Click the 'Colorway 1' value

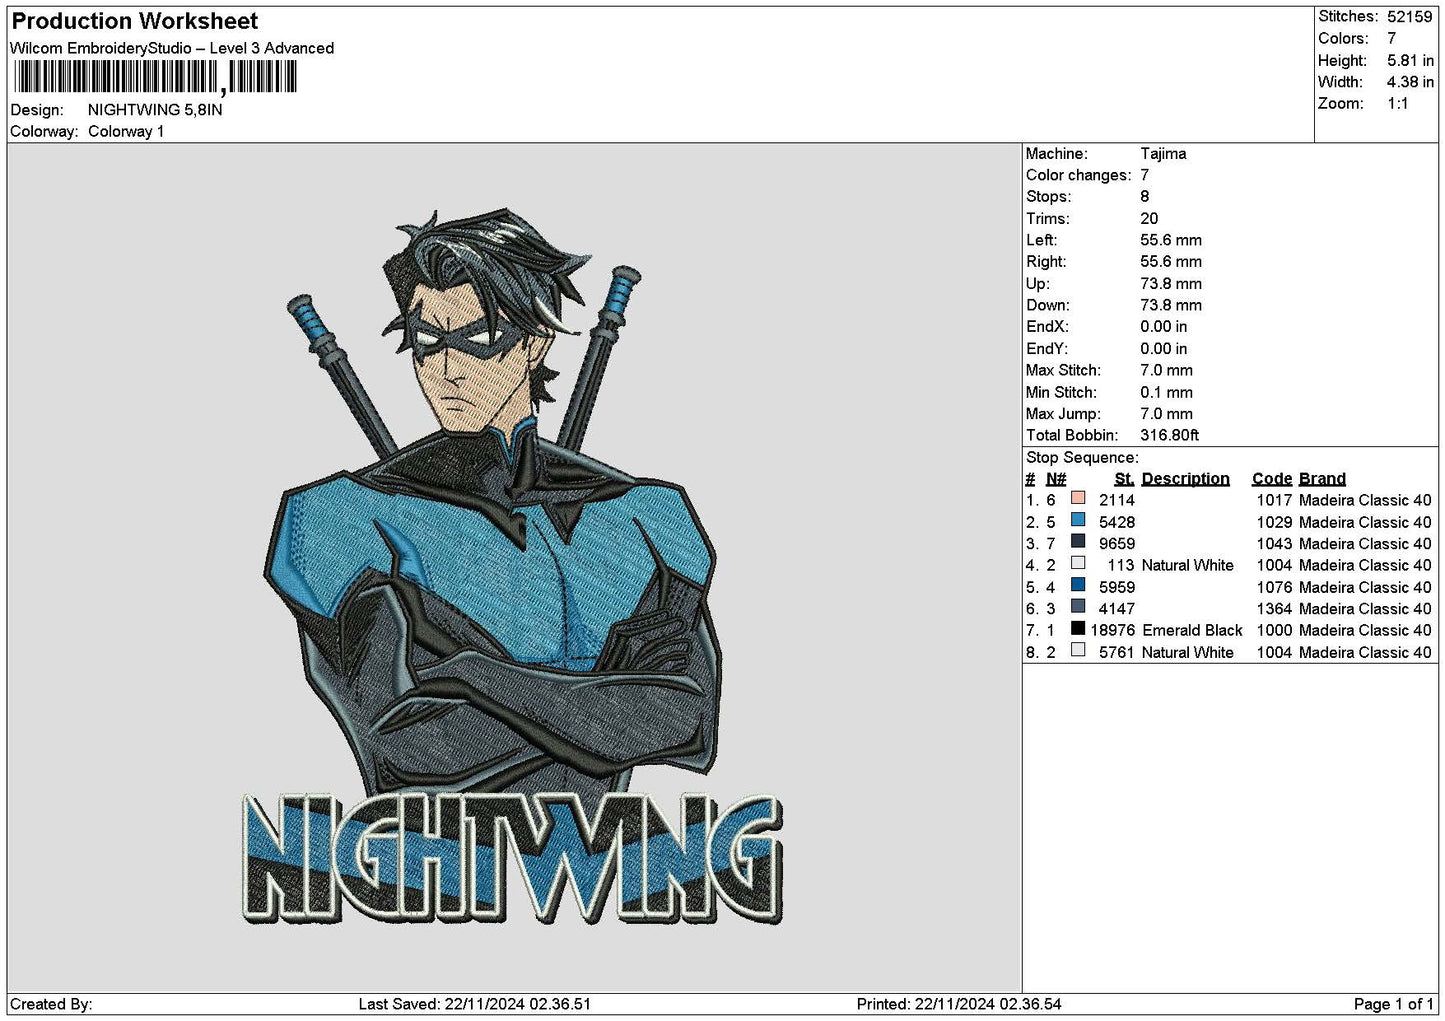pyautogui.click(x=126, y=132)
